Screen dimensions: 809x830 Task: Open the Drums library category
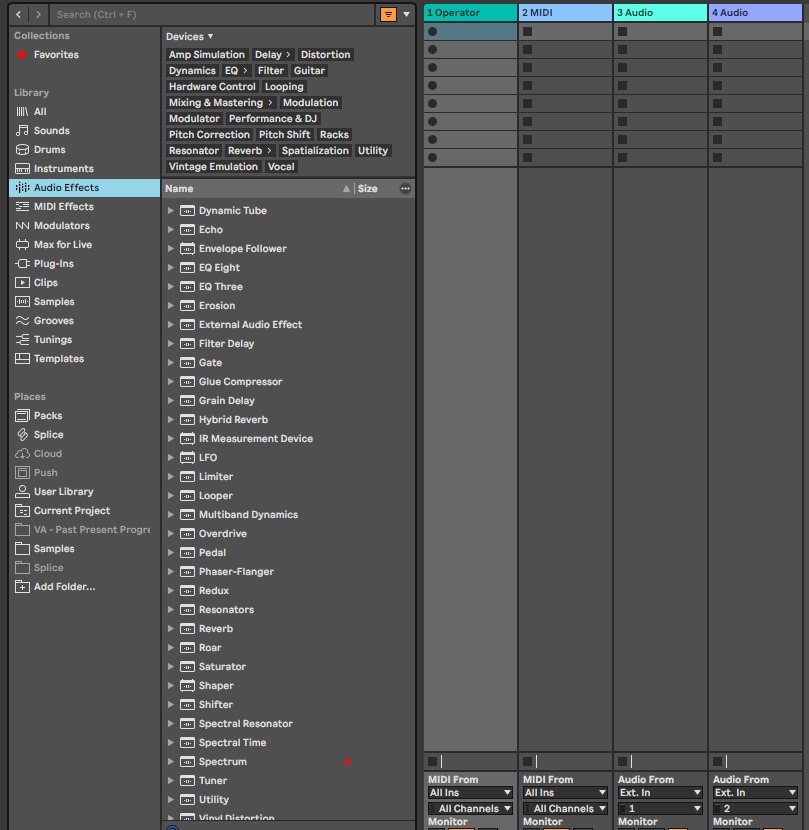pyautogui.click(x=49, y=150)
